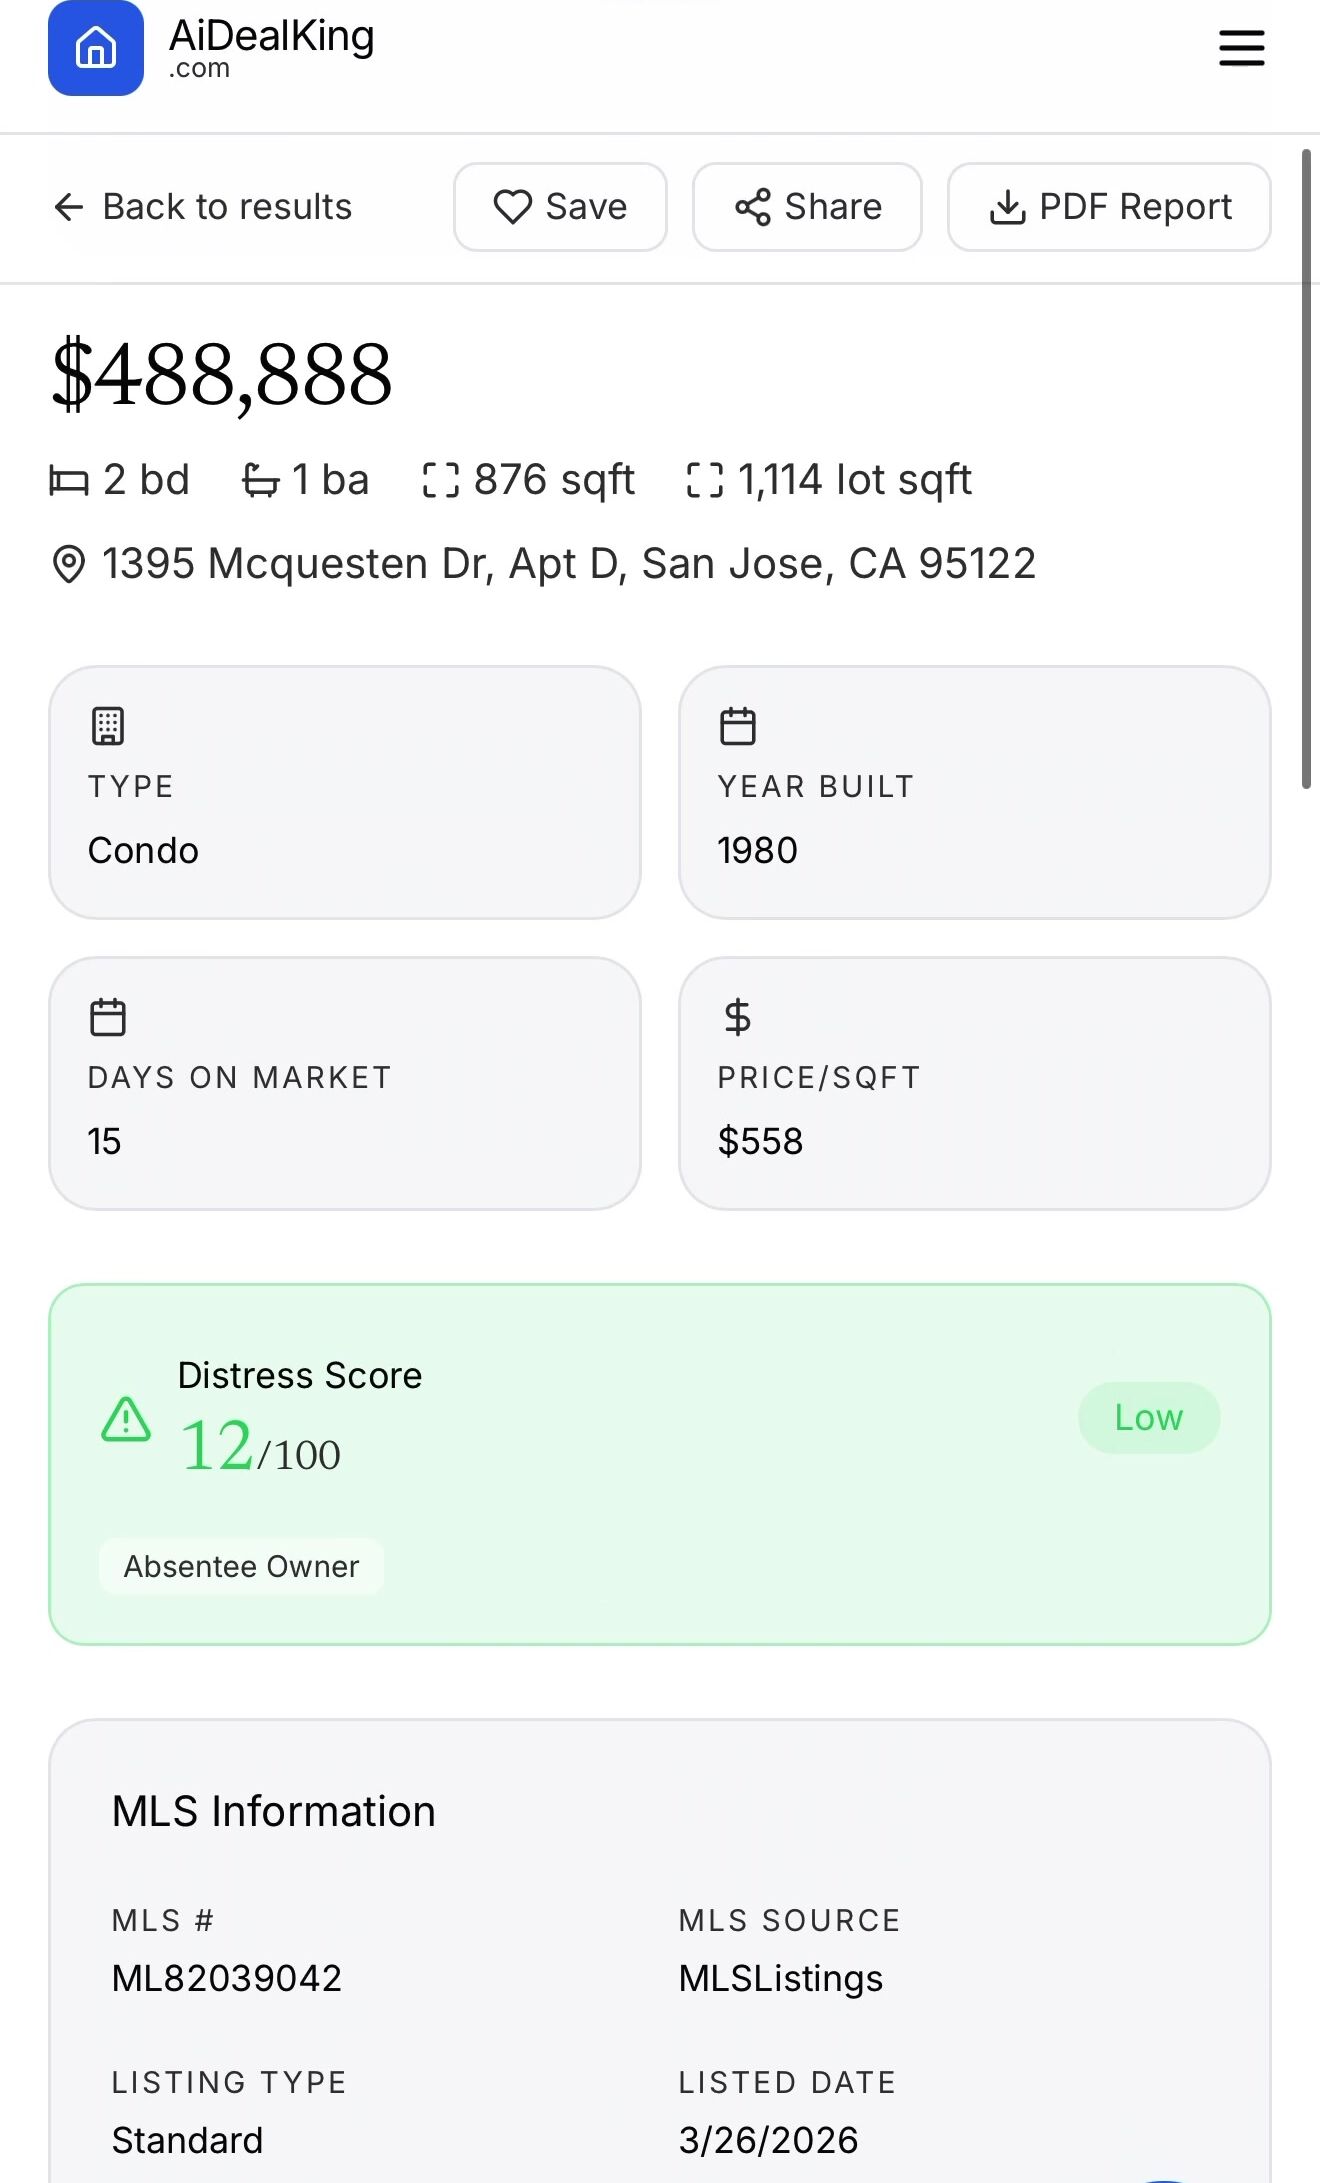Click the calendar icon in Year Built card

coord(738,726)
